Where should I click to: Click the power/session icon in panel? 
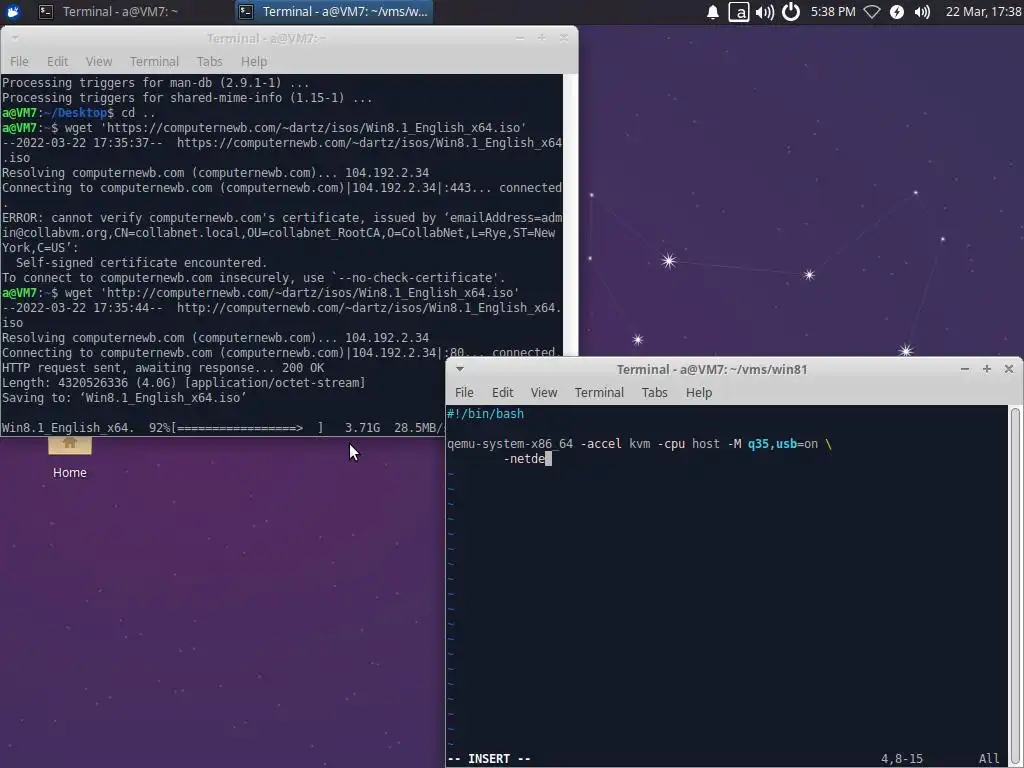click(791, 12)
